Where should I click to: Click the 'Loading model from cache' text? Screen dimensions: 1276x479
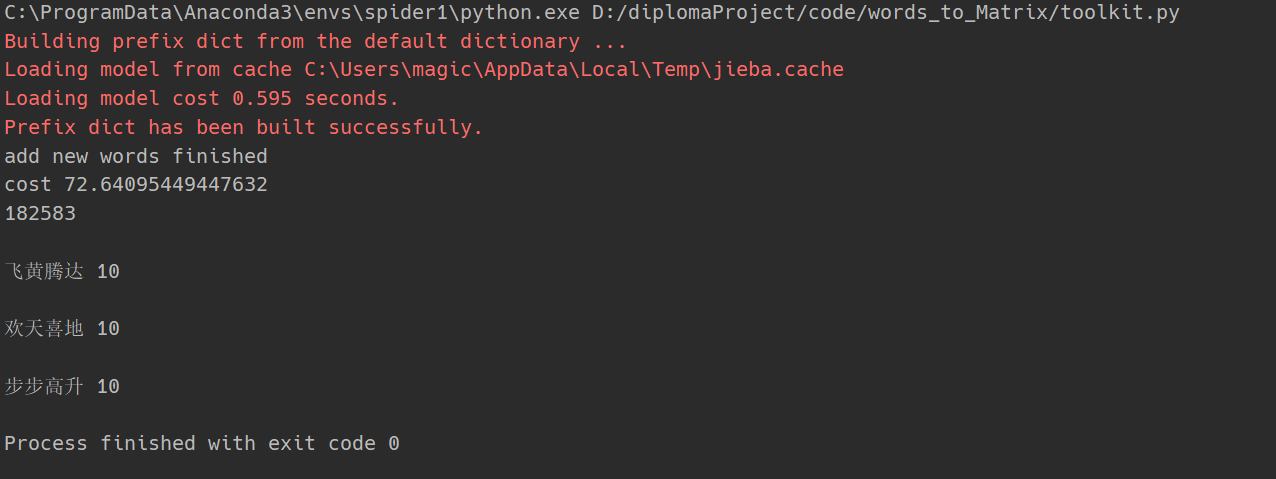(149, 70)
